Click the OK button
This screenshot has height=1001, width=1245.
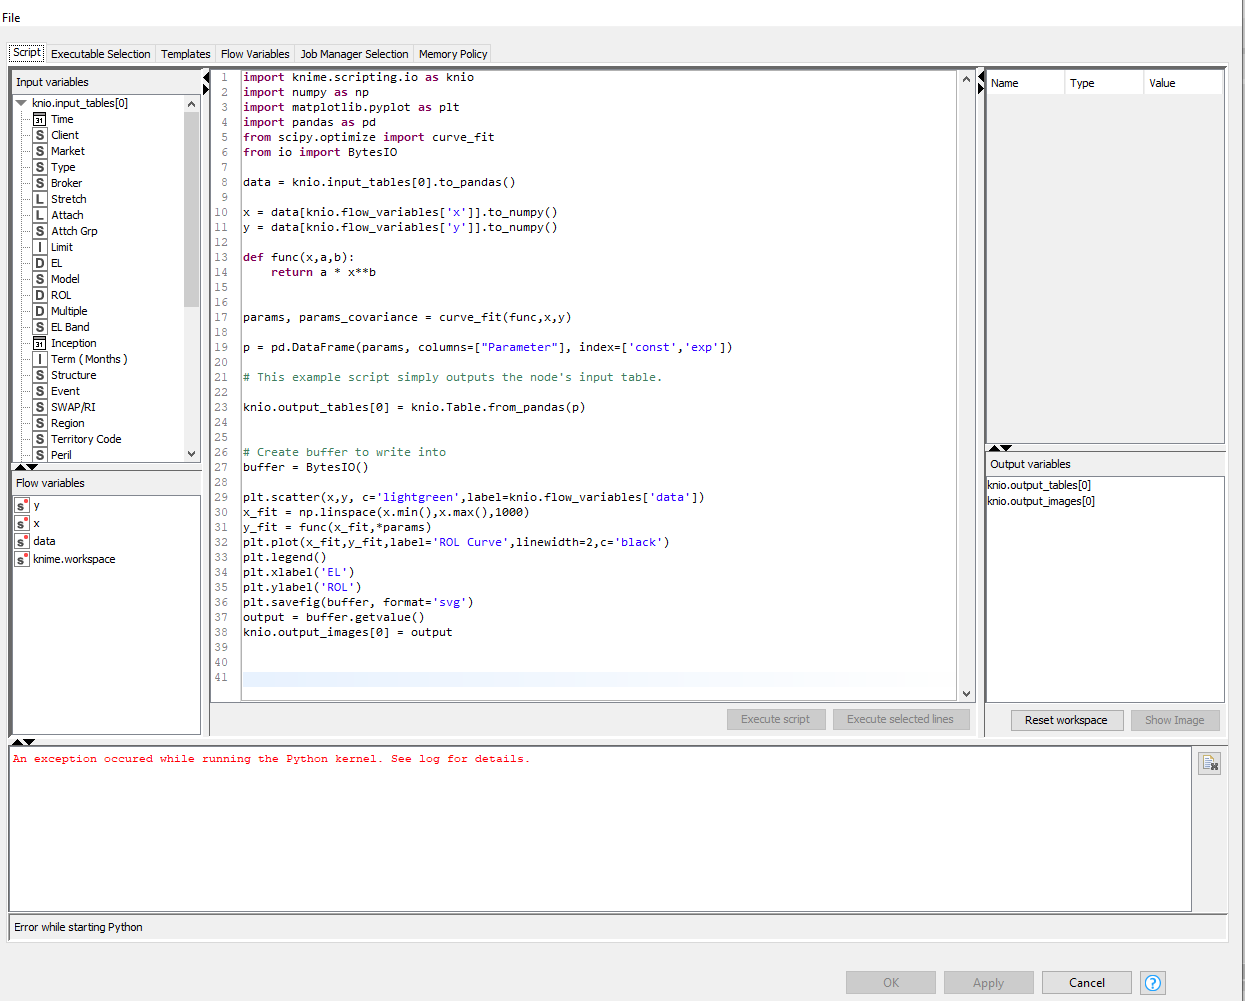(891, 983)
